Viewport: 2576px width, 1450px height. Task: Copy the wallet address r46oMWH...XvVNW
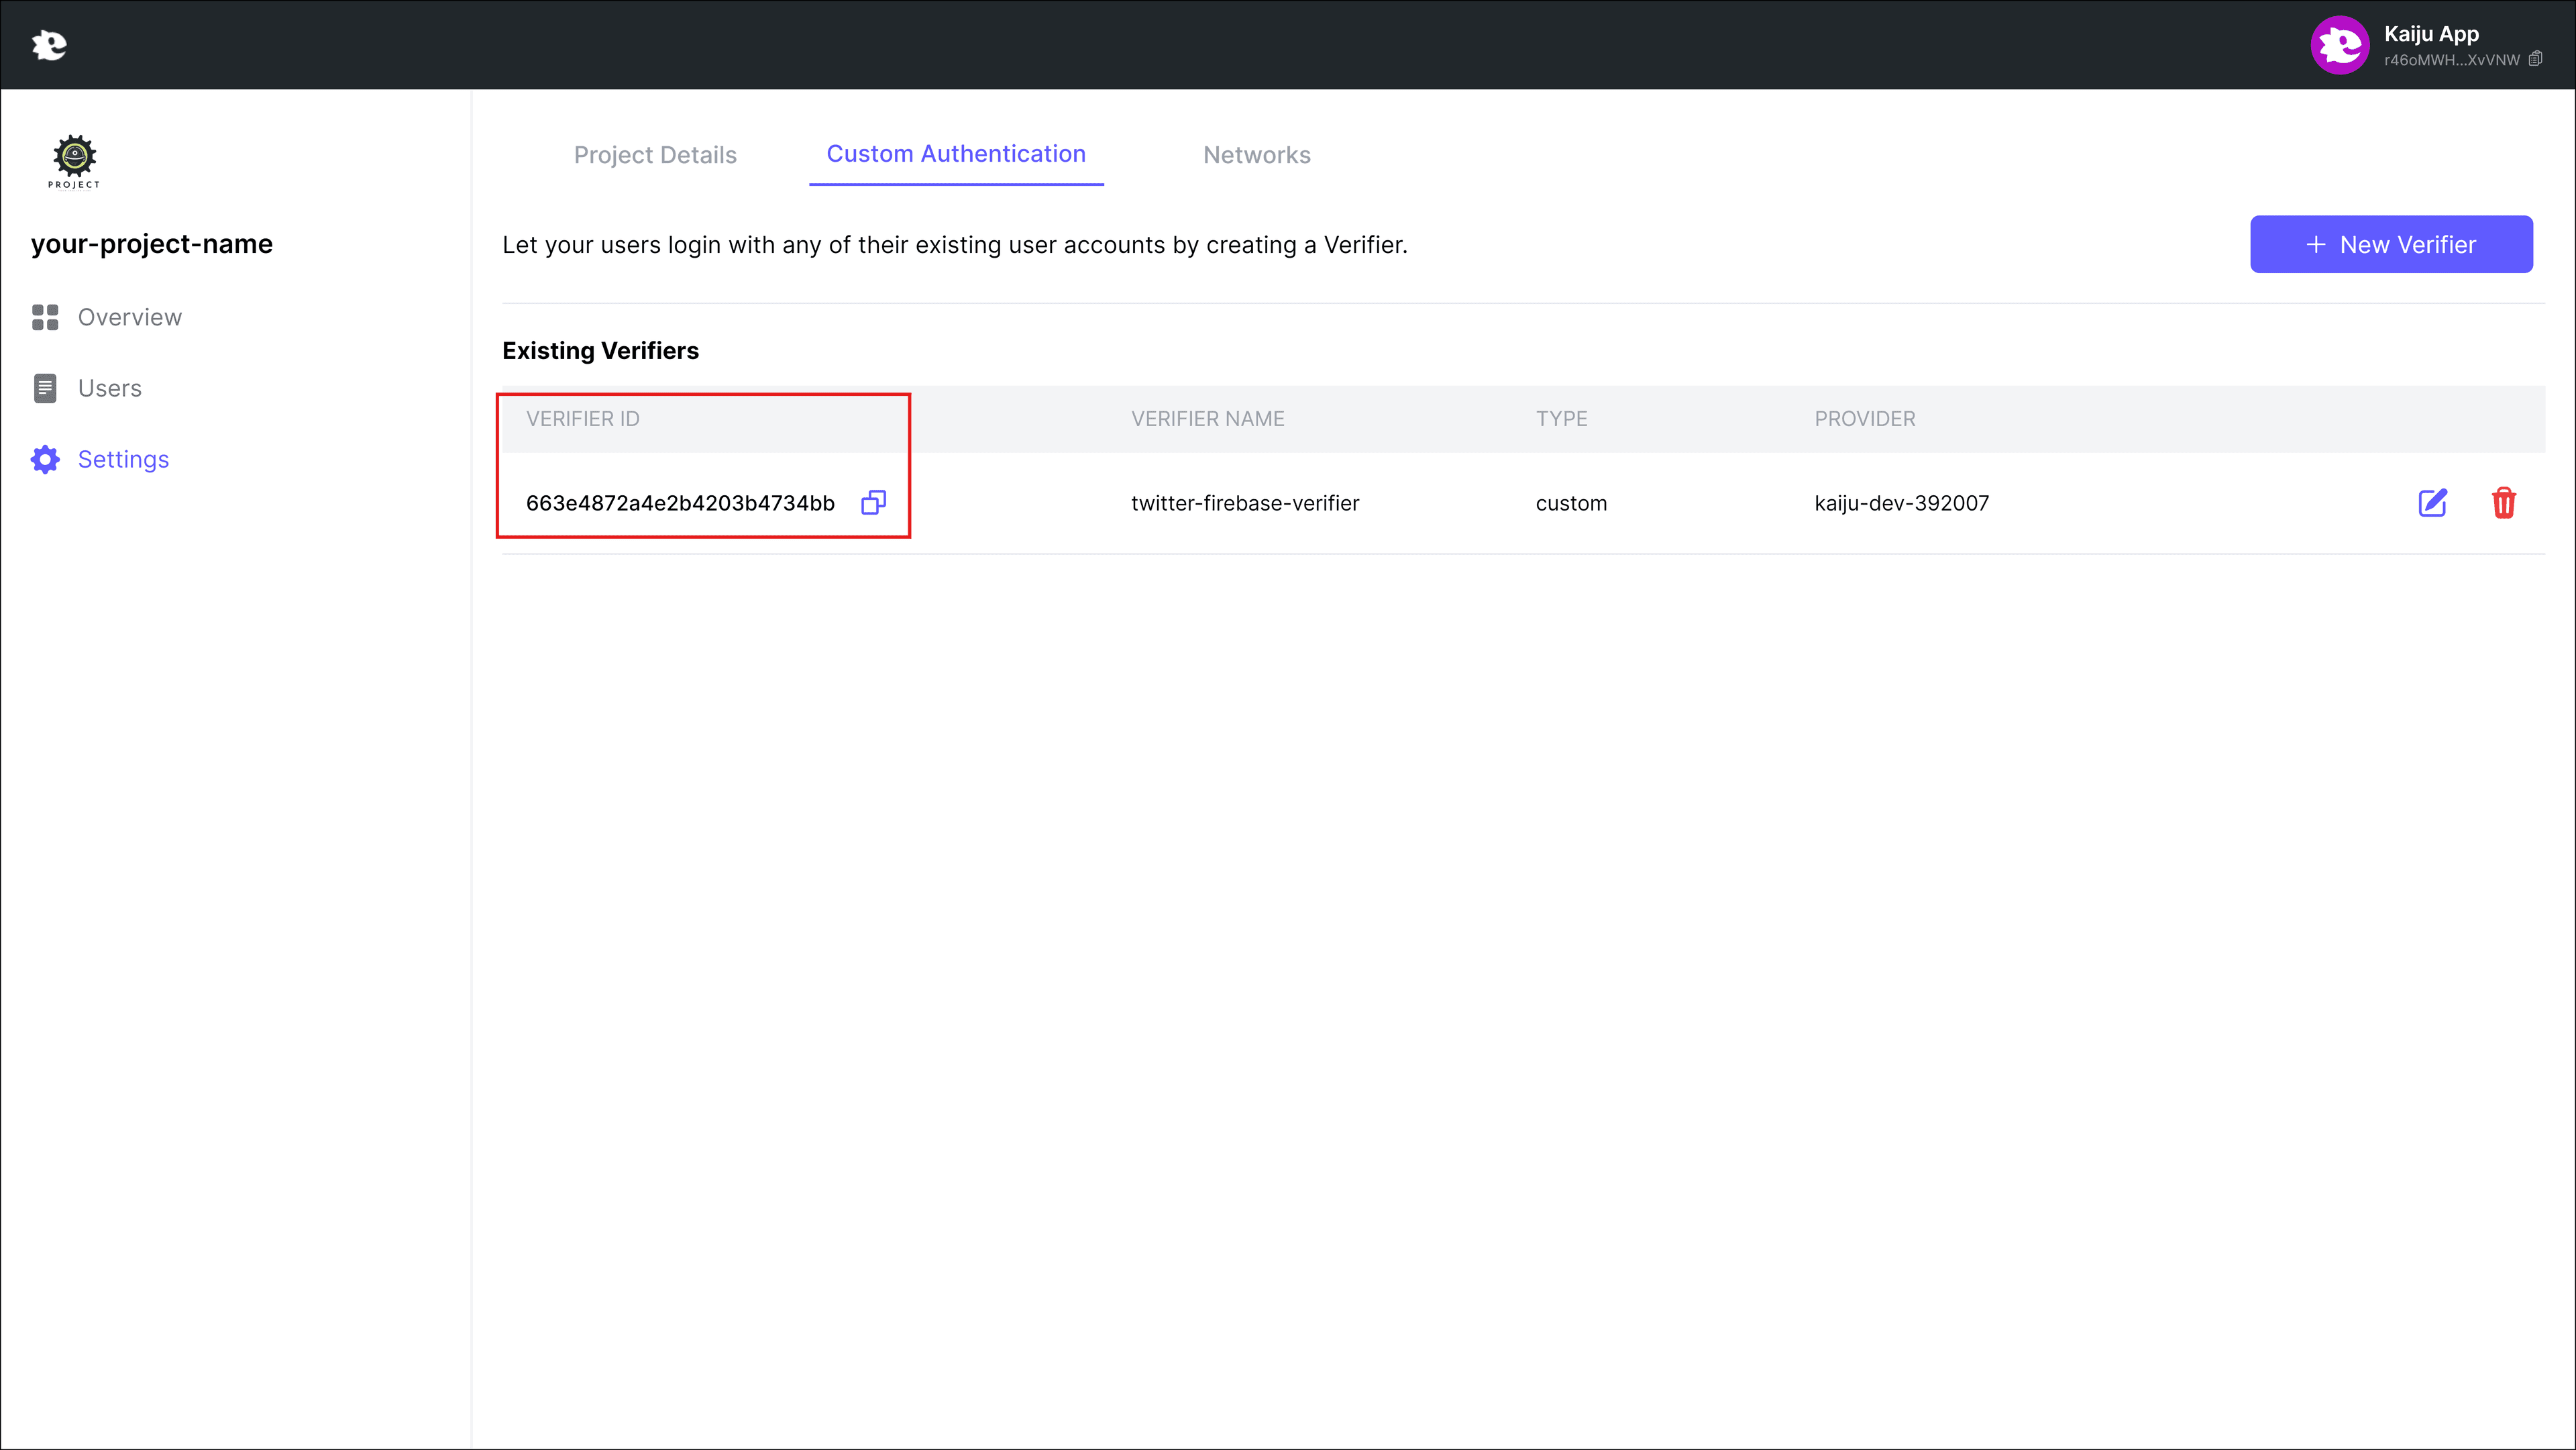pyautogui.click(x=2535, y=59)
